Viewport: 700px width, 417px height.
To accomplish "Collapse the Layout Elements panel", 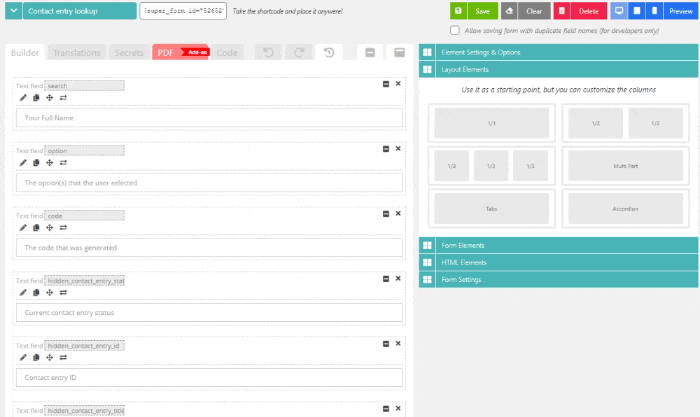I will pos(558,69).
